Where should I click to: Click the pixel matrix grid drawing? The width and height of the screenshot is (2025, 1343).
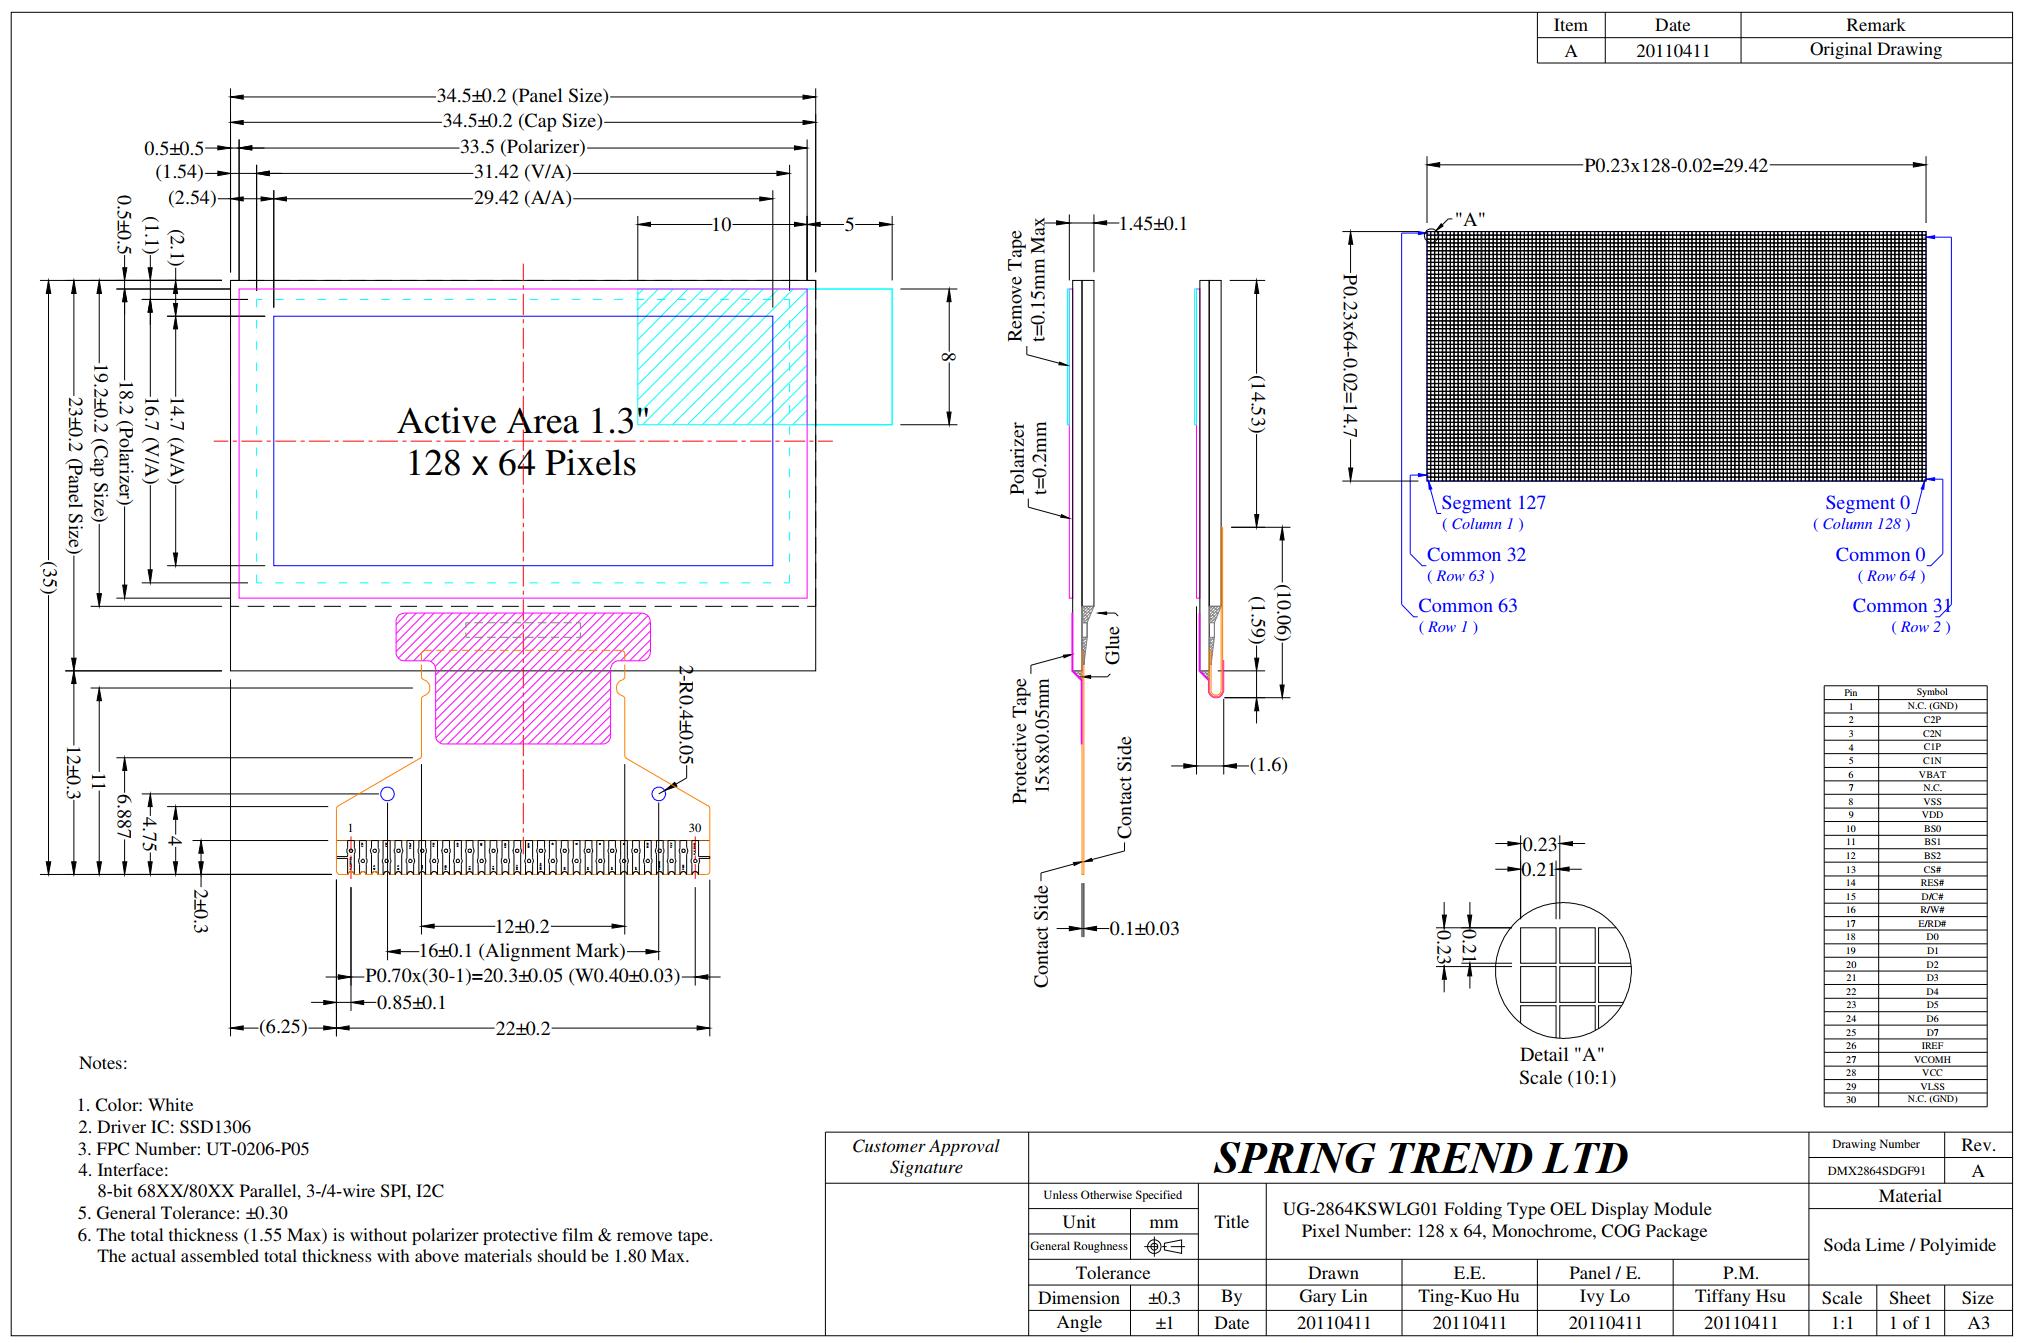1675,356
